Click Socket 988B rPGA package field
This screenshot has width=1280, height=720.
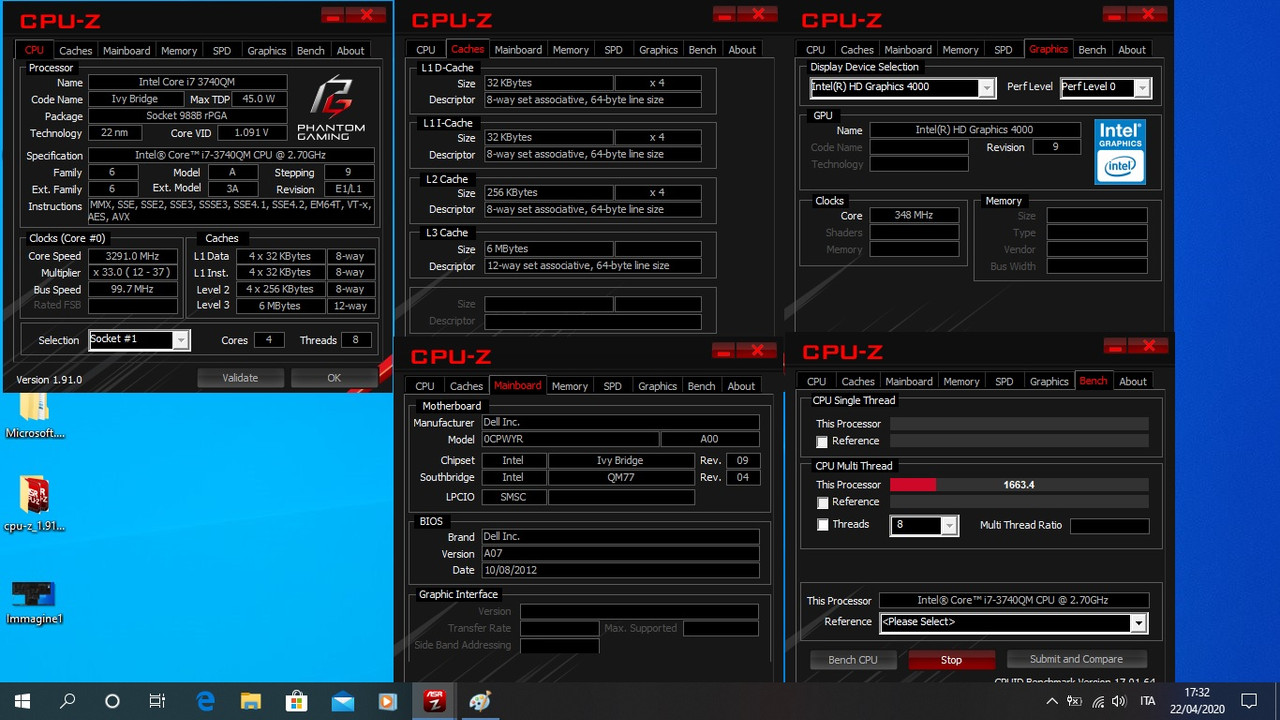pyautogui.click(x=188, y=116)
